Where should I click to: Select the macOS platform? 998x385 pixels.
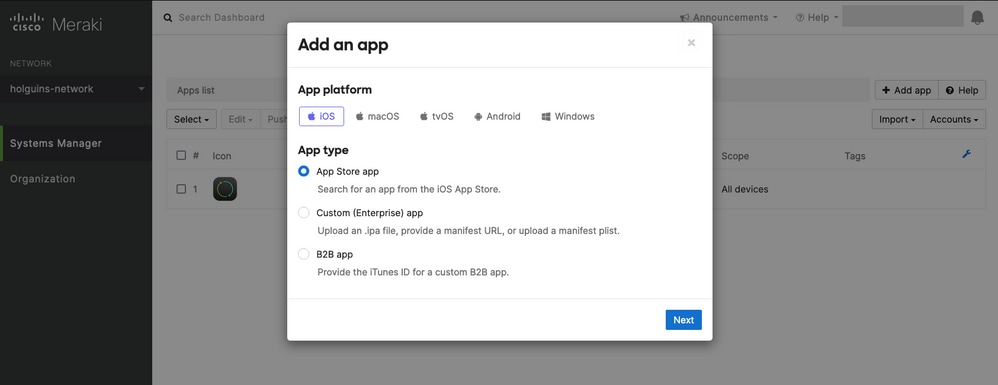click(377, 116)
